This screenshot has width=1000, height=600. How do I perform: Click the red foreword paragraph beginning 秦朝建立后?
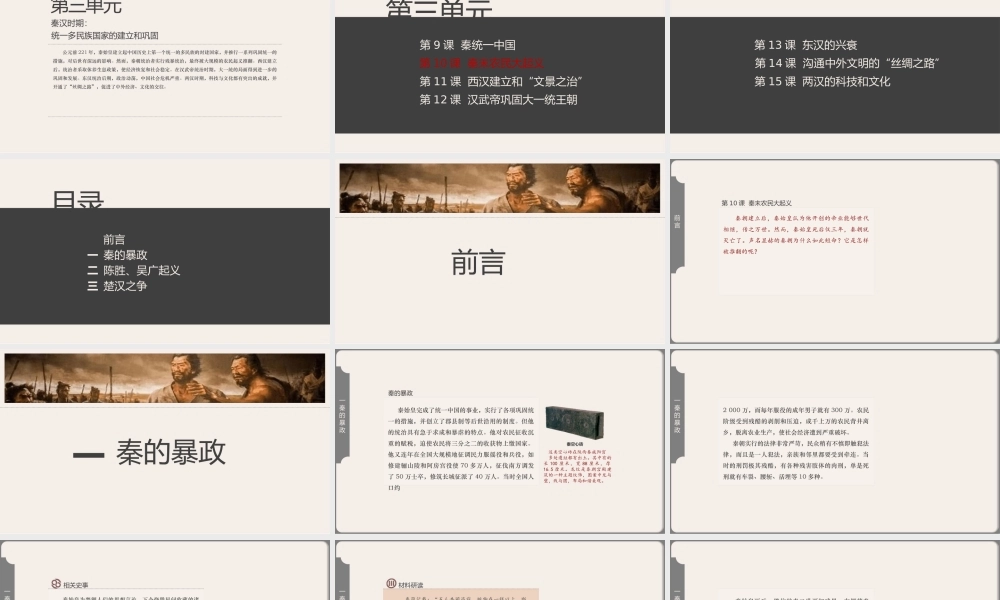click(795, 235)
